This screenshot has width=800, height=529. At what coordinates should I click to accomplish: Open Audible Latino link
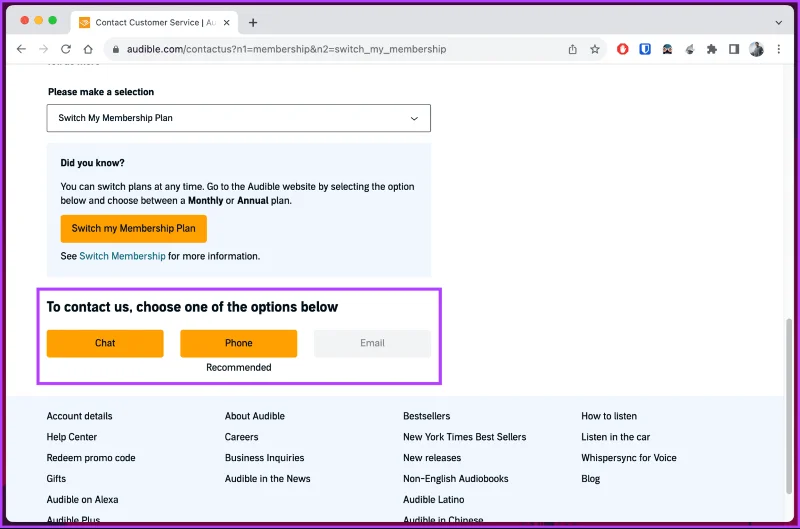tap(434, 499)
